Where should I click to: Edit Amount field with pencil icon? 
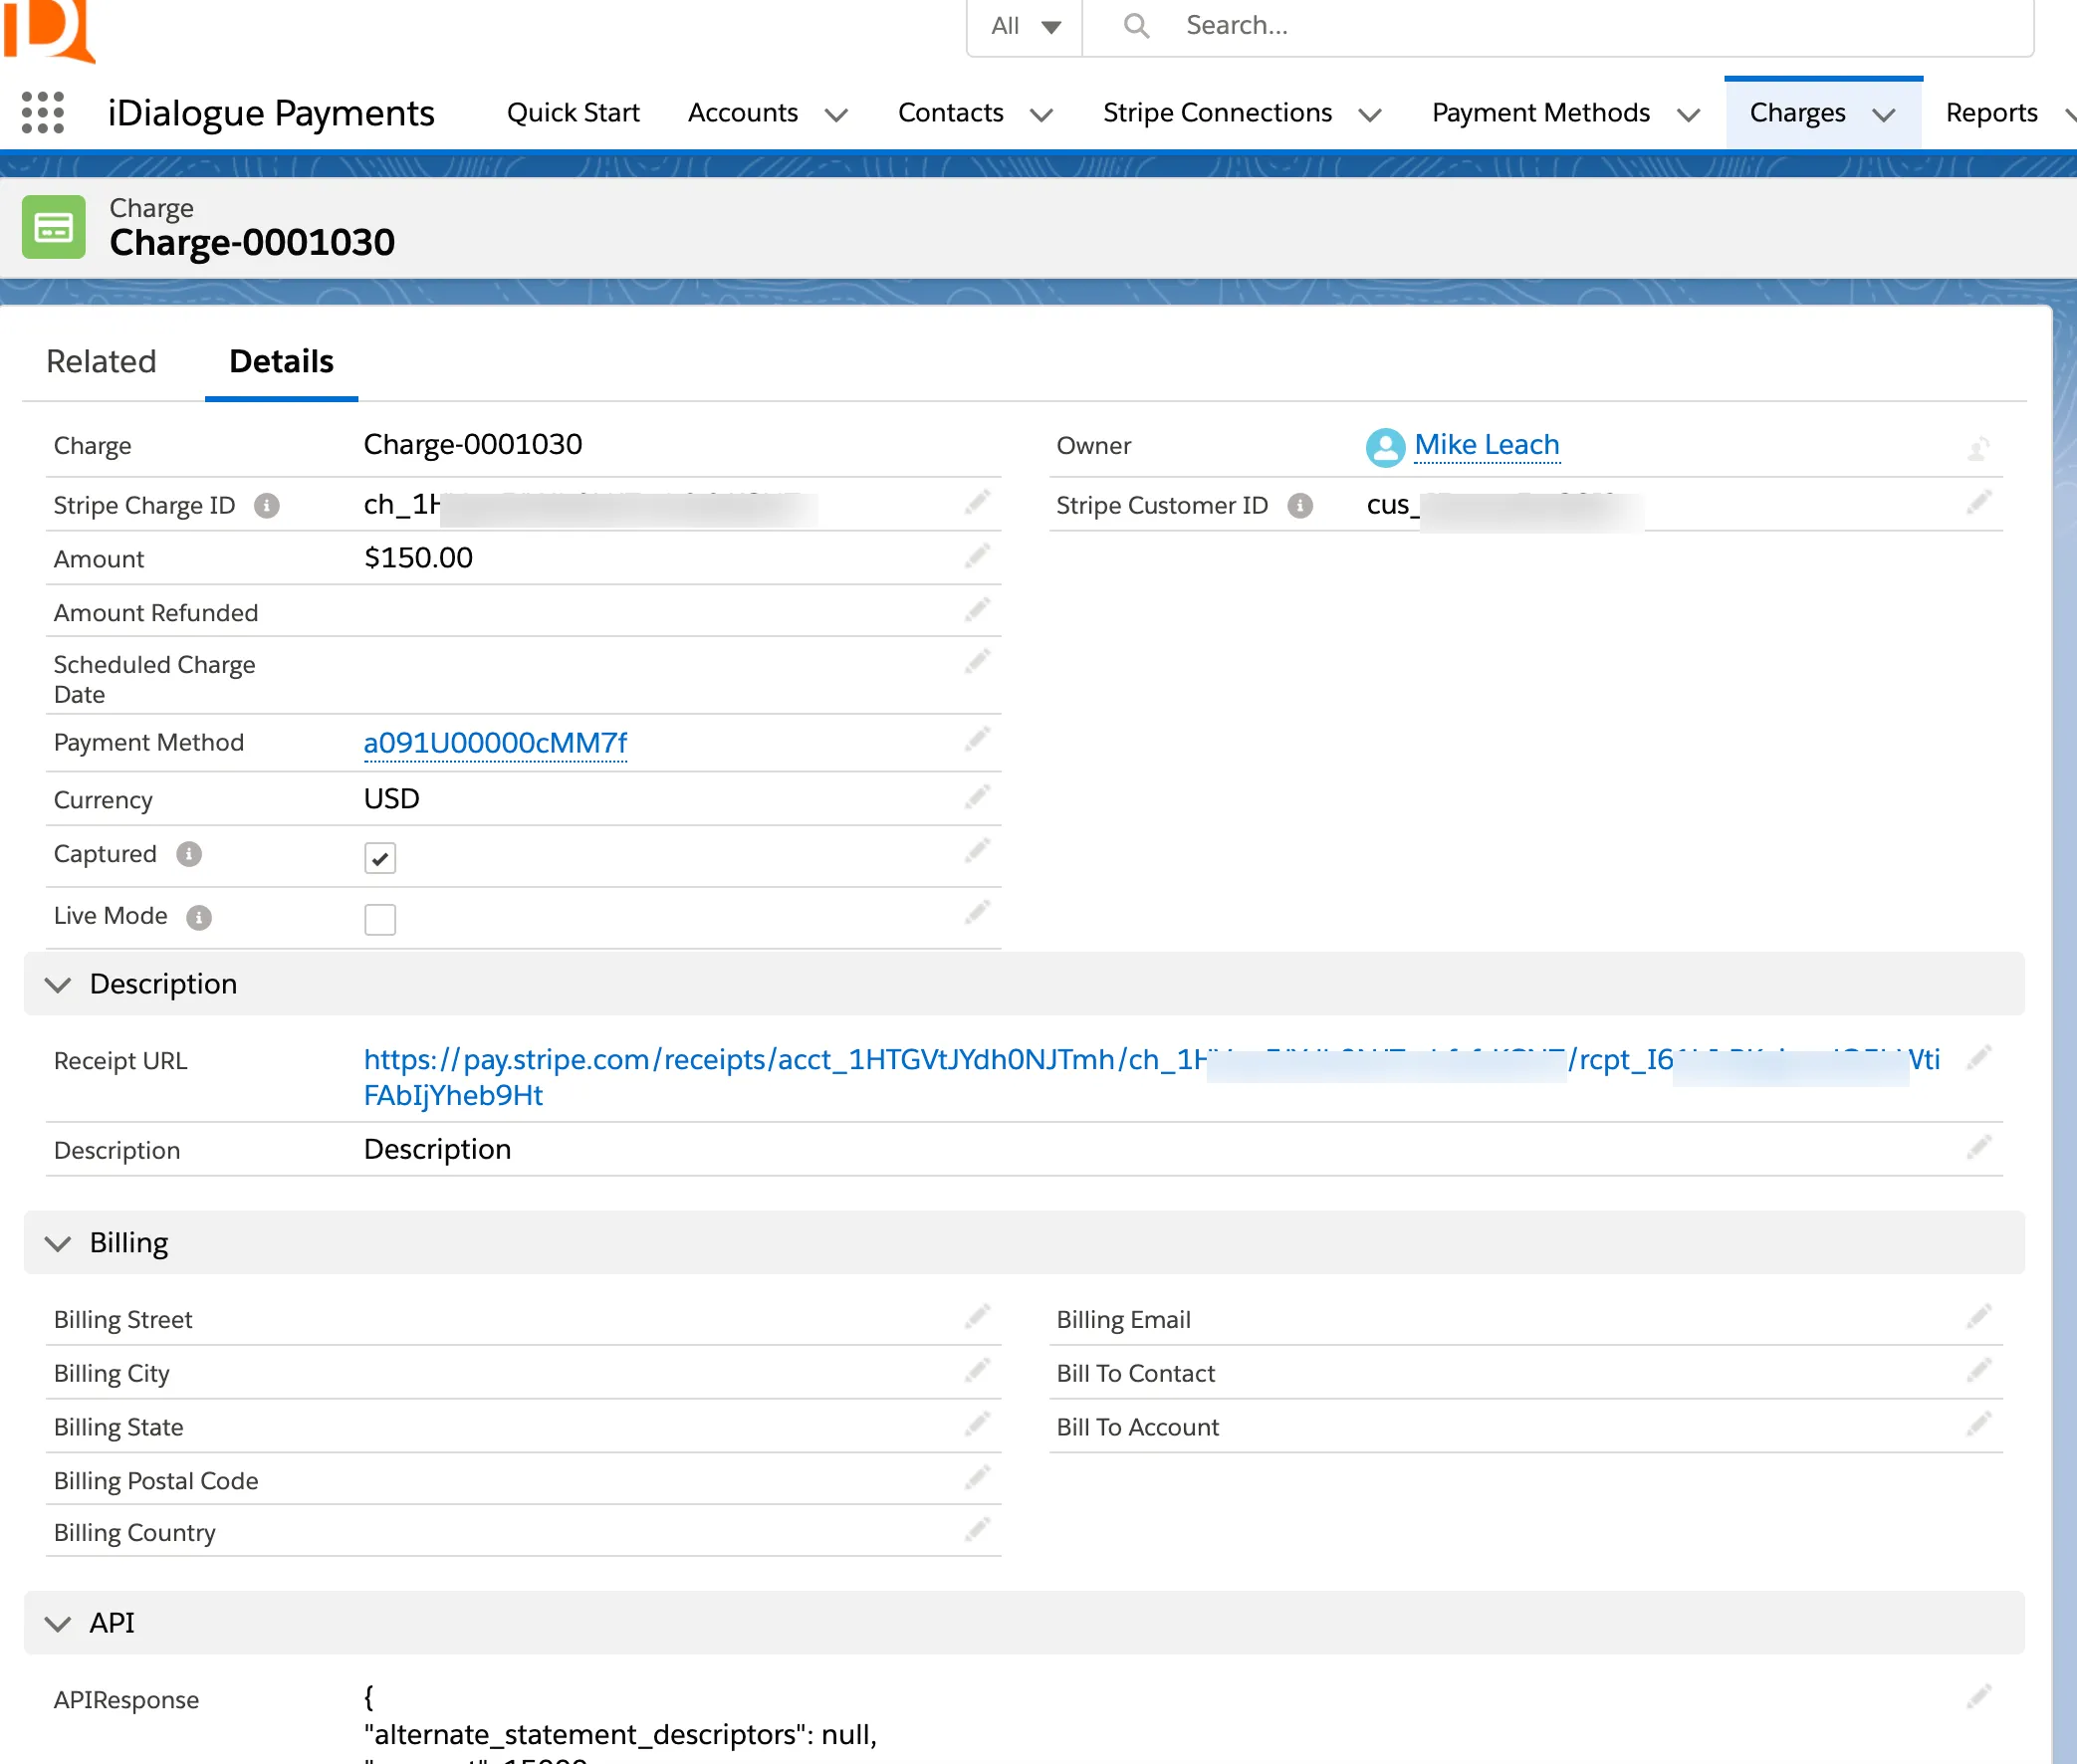point(977,556)
